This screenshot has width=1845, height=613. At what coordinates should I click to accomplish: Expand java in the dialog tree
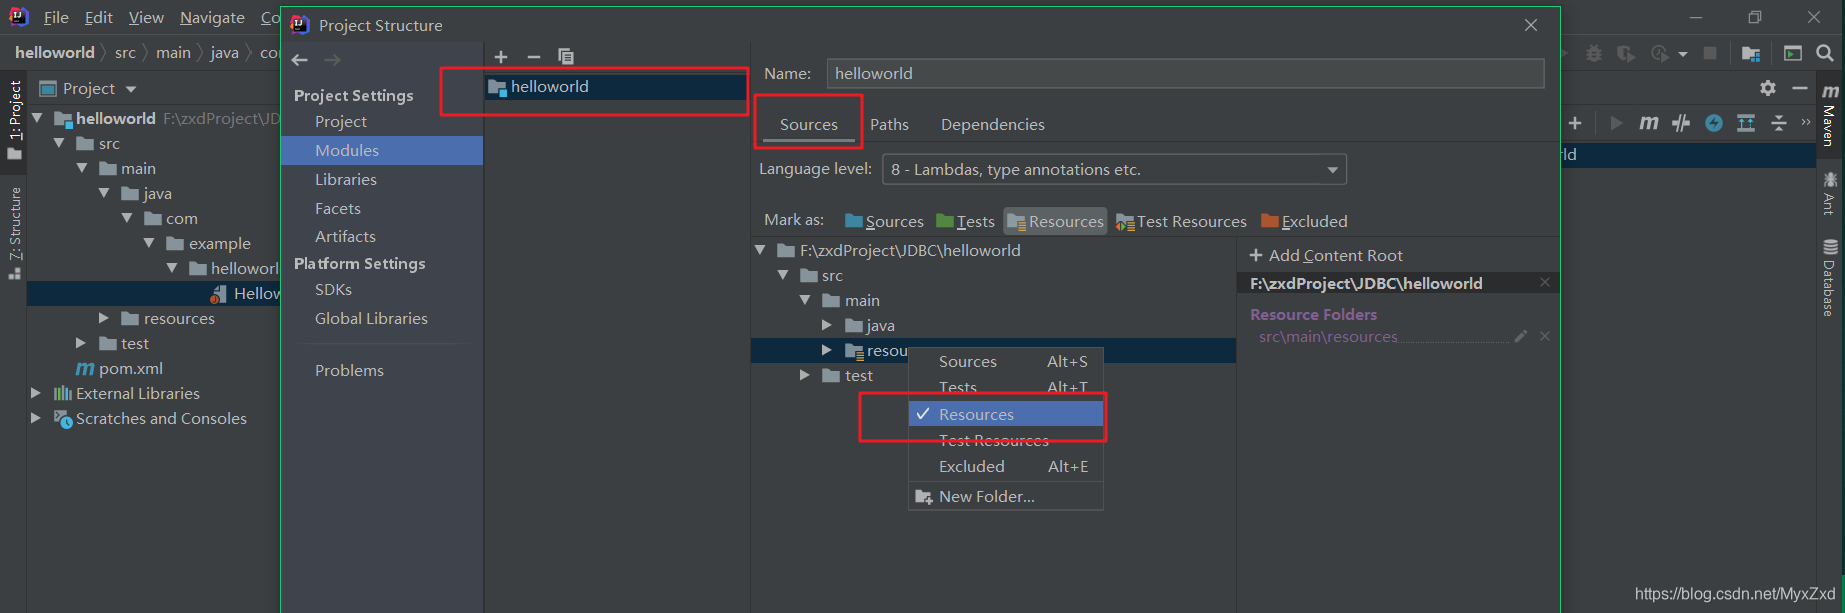click(x=827, y=325)
